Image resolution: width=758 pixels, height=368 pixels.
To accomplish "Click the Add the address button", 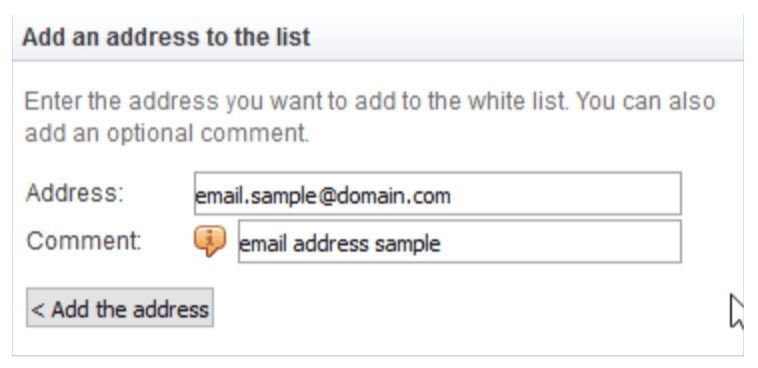I will pos(120,308).
